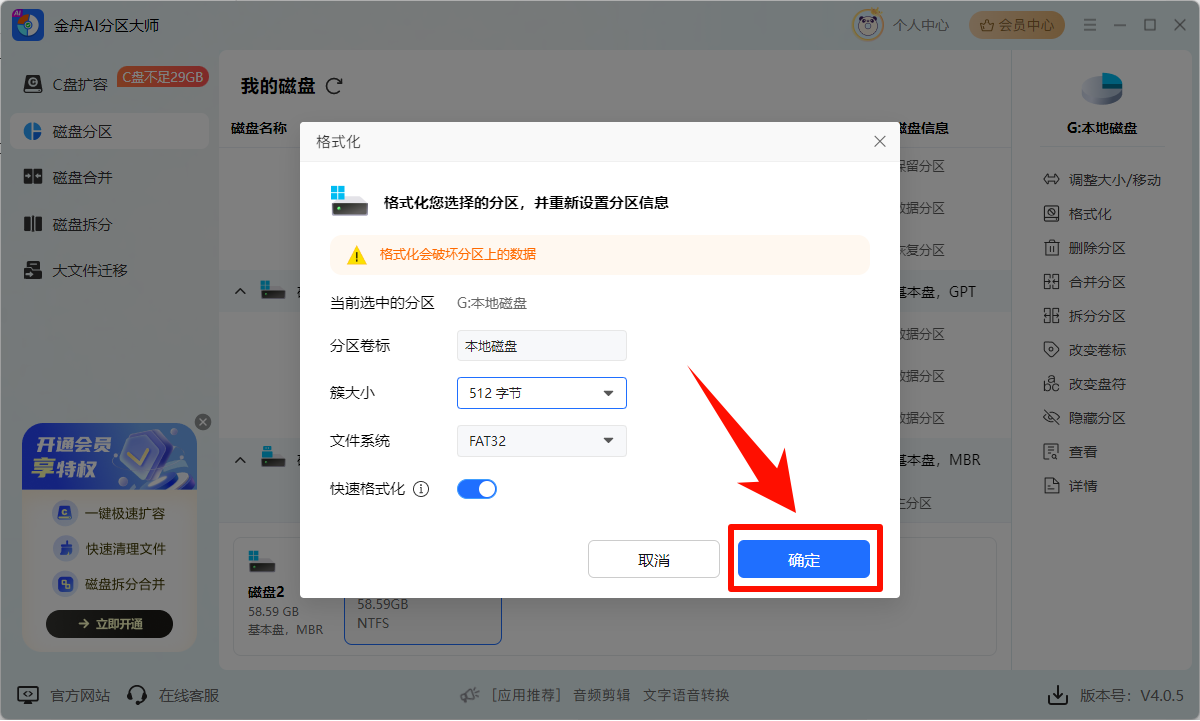Expand the 文件系统 dropdown showing FAT32
This screenshot has height=721, width=1200.
coord(541,441)
